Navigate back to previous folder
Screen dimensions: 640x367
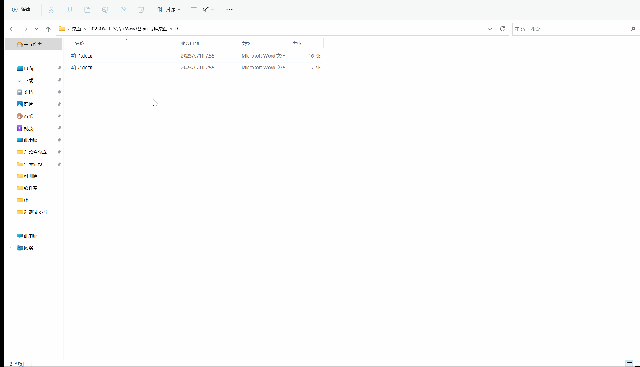click(11, 29)
